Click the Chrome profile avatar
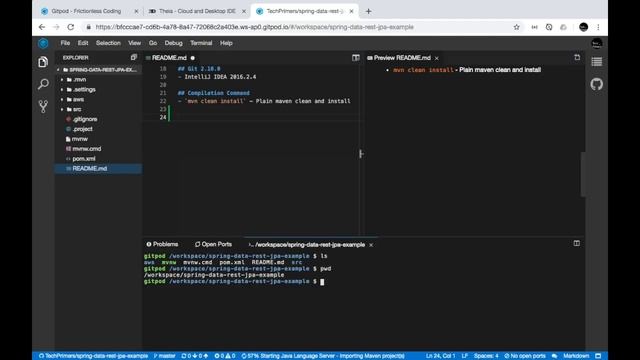This screenshot has width=640, height=360. pyautogui.click(x=583, y=27)
